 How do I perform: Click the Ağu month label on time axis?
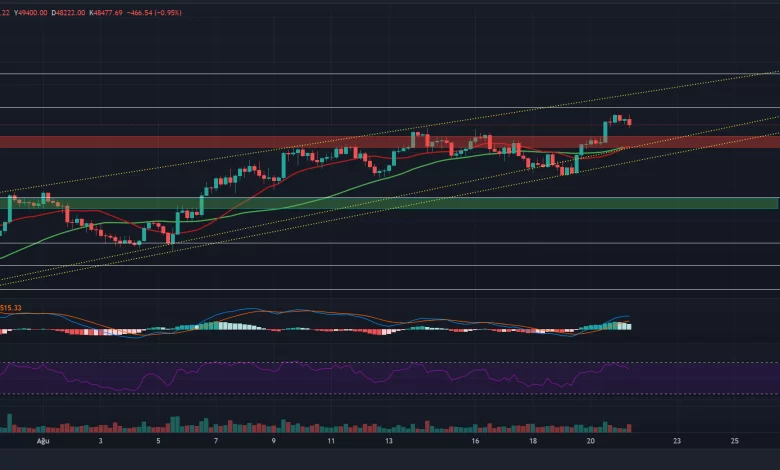pyautogui.click(x=42, y=440)
